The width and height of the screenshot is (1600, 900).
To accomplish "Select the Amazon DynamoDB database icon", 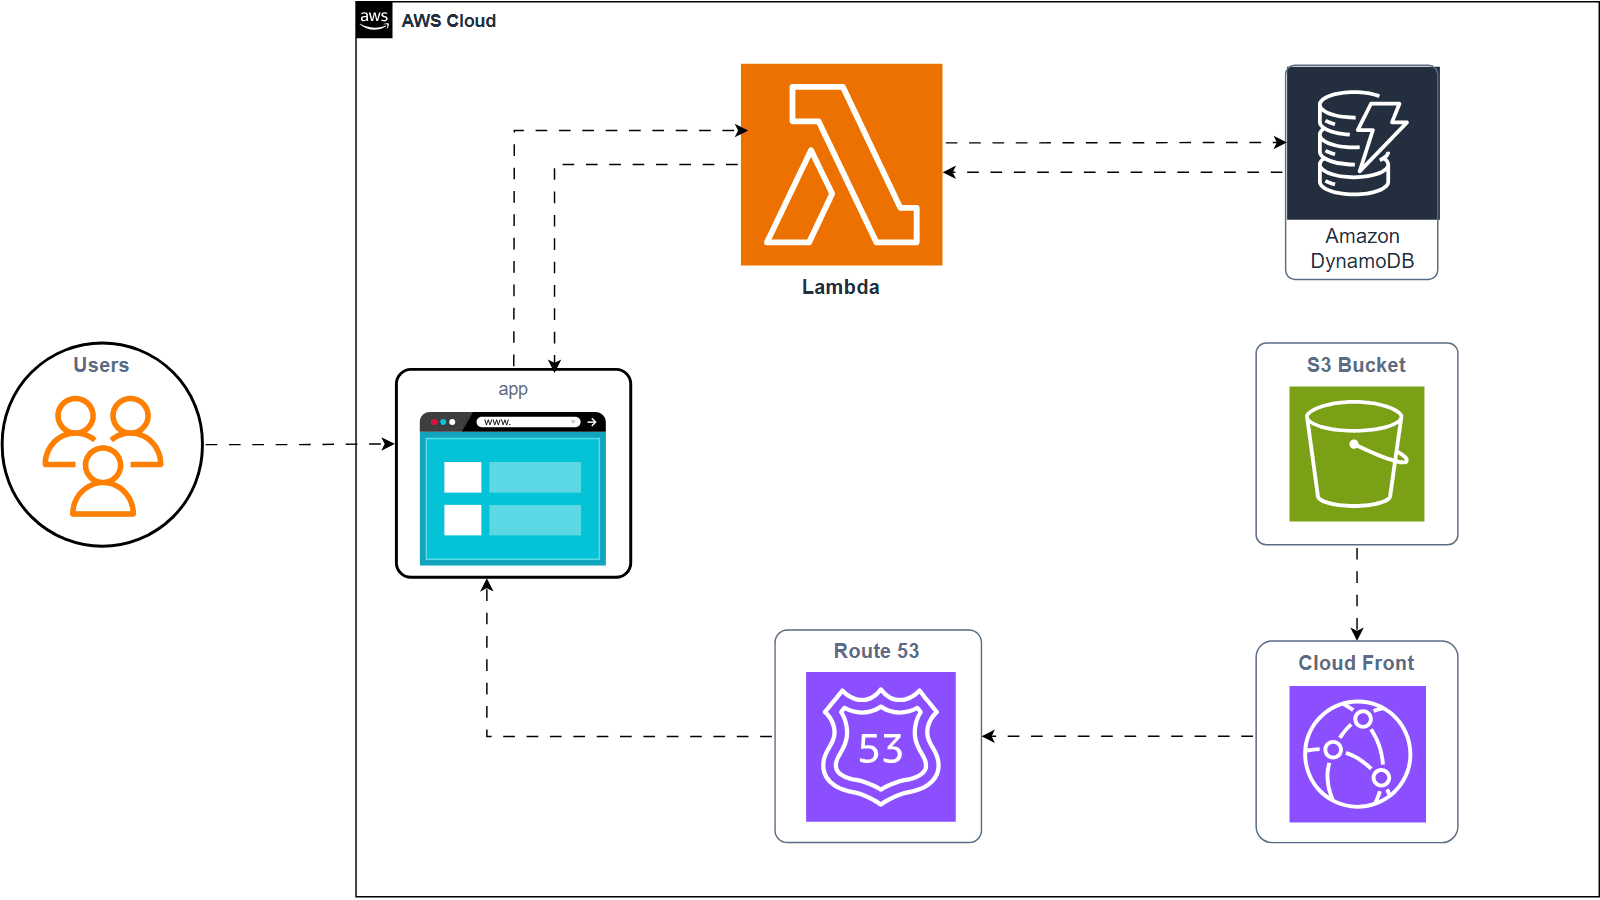I will coord(1362,143).
